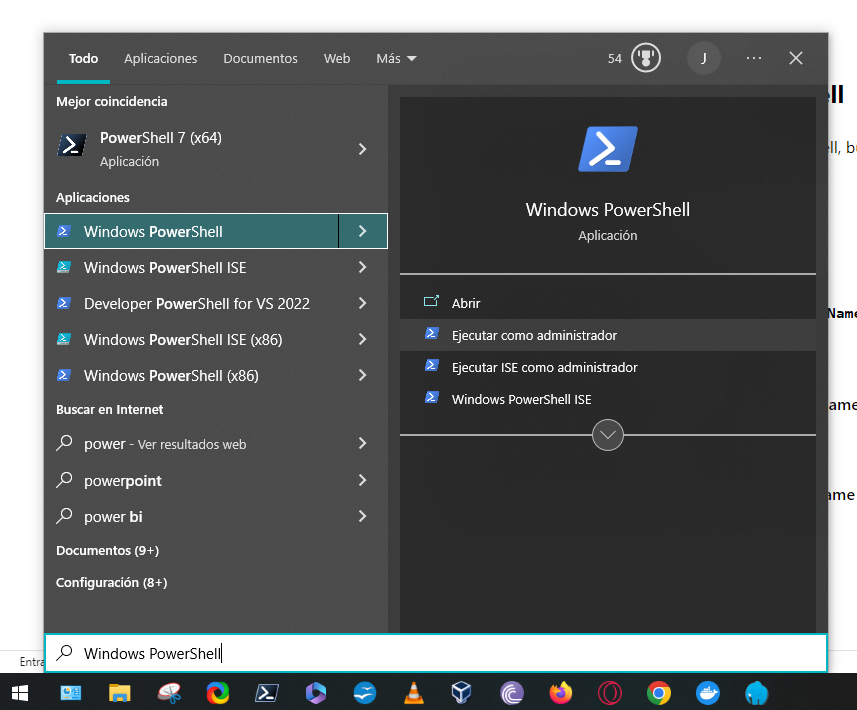Switch to the Todo tab

tap(83, 58)
